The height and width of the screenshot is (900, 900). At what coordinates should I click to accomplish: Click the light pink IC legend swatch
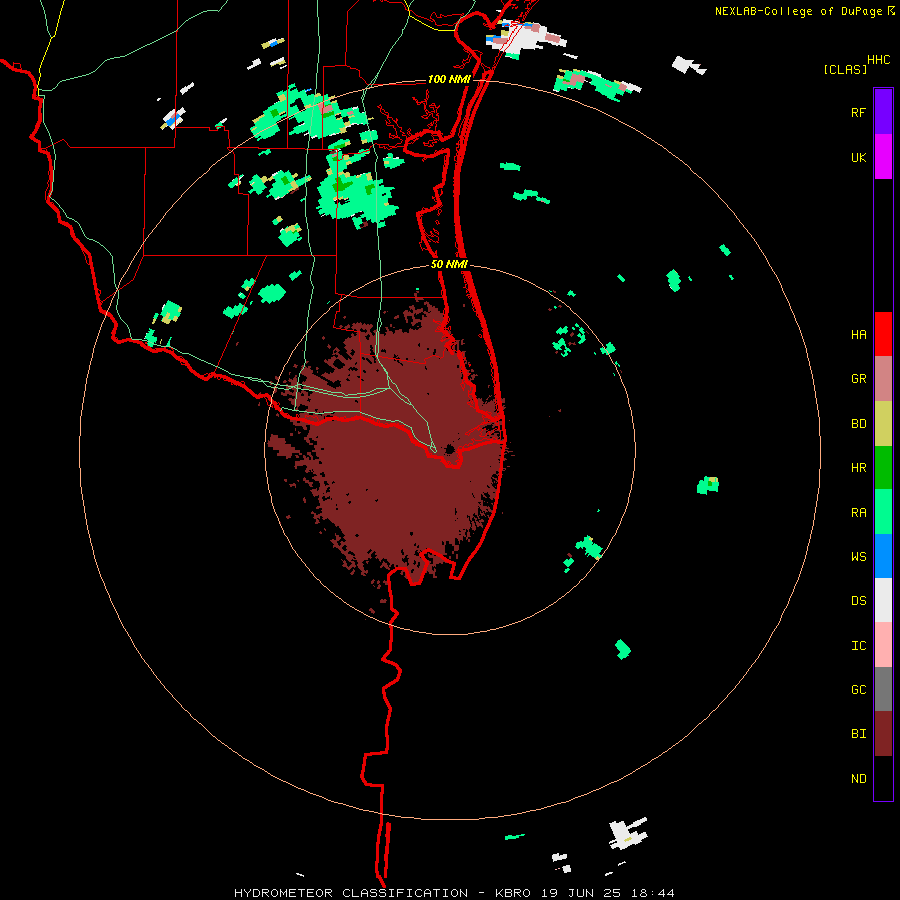(883, 645)
